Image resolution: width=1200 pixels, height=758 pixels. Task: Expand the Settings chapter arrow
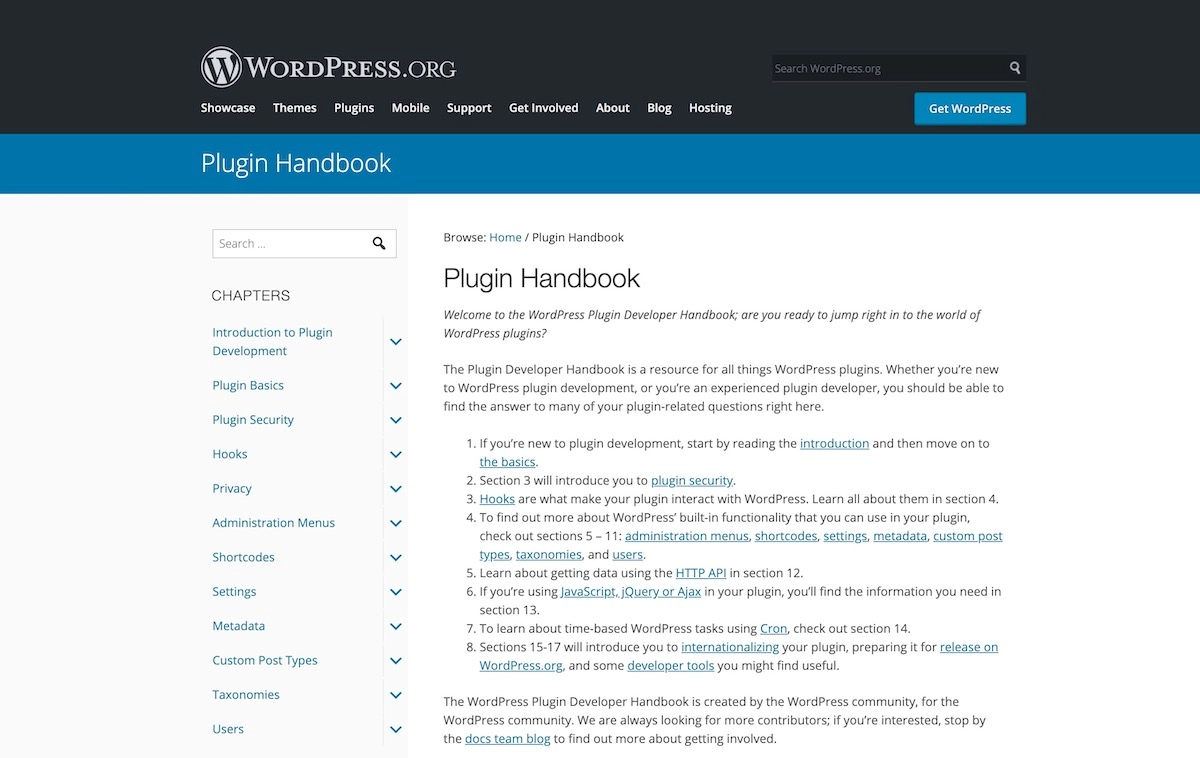point(396,592)
